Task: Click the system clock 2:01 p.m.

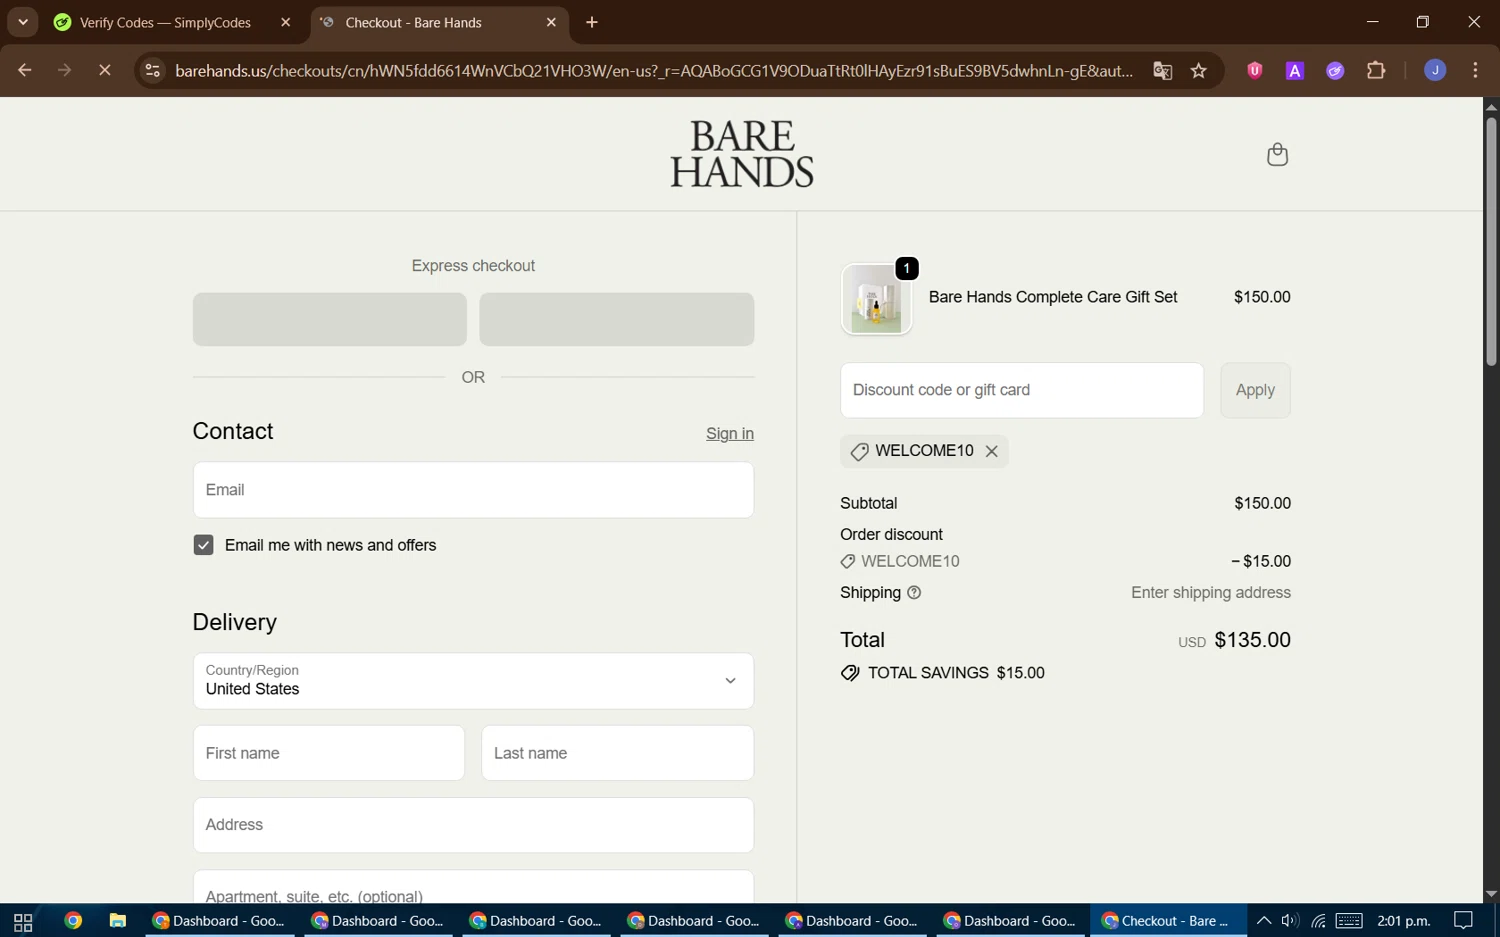Action: [1403, 921]
